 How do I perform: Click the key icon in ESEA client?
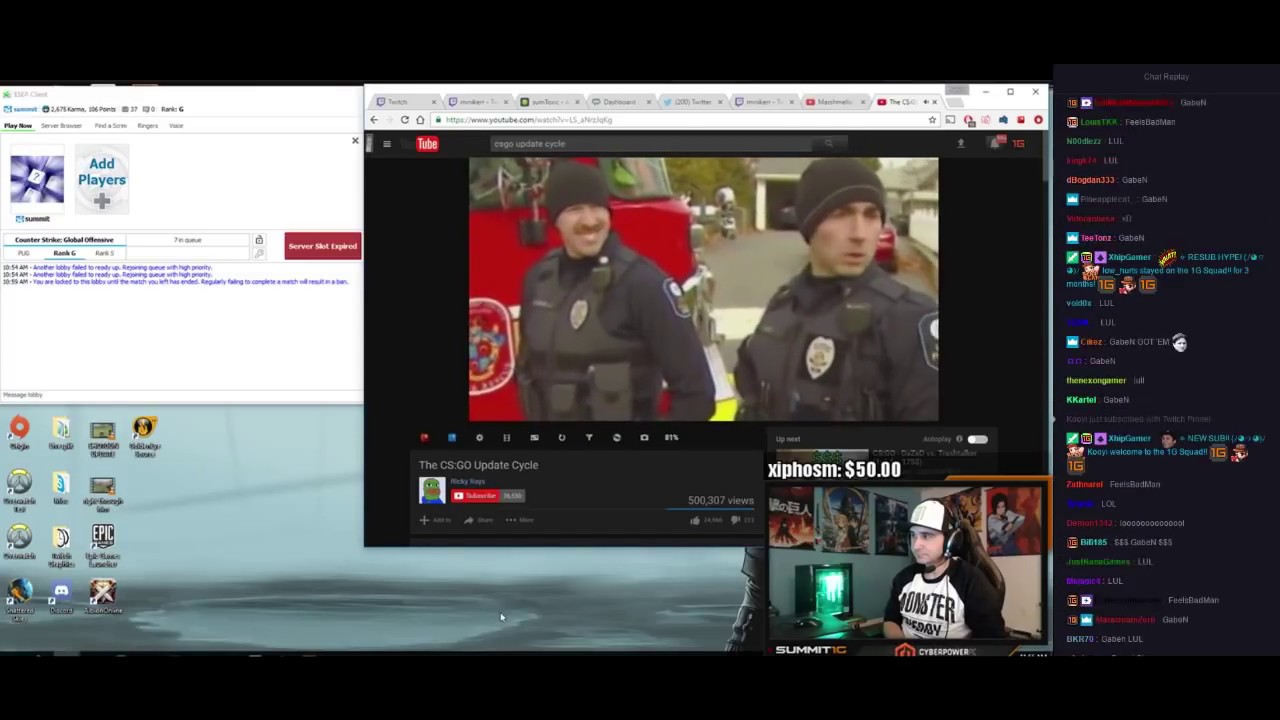point(259,253)
